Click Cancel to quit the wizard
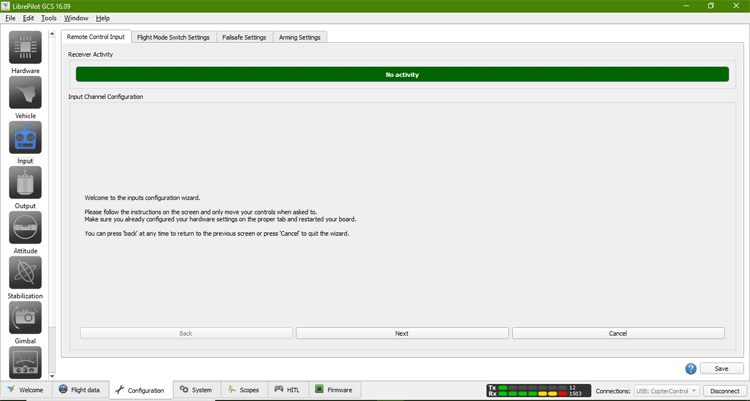This screenshot has height=401, width=750. point(618,334)
